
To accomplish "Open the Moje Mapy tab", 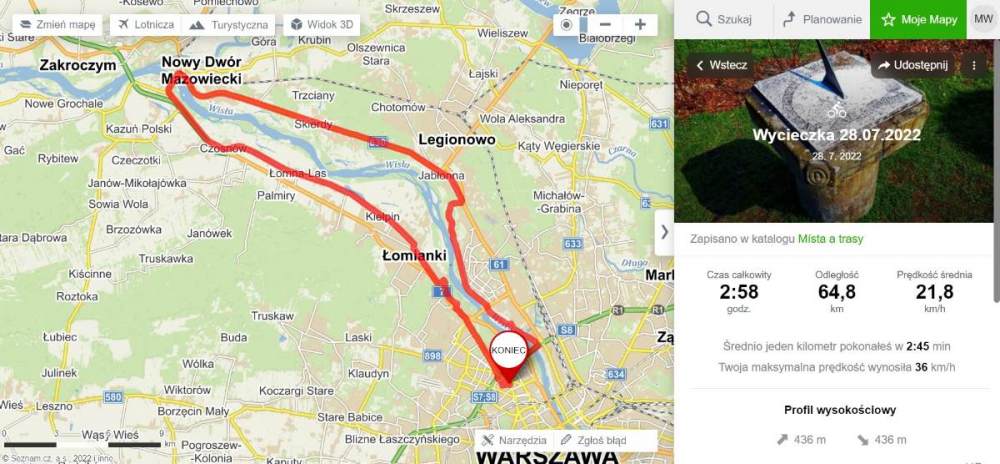I will [919, 20].
